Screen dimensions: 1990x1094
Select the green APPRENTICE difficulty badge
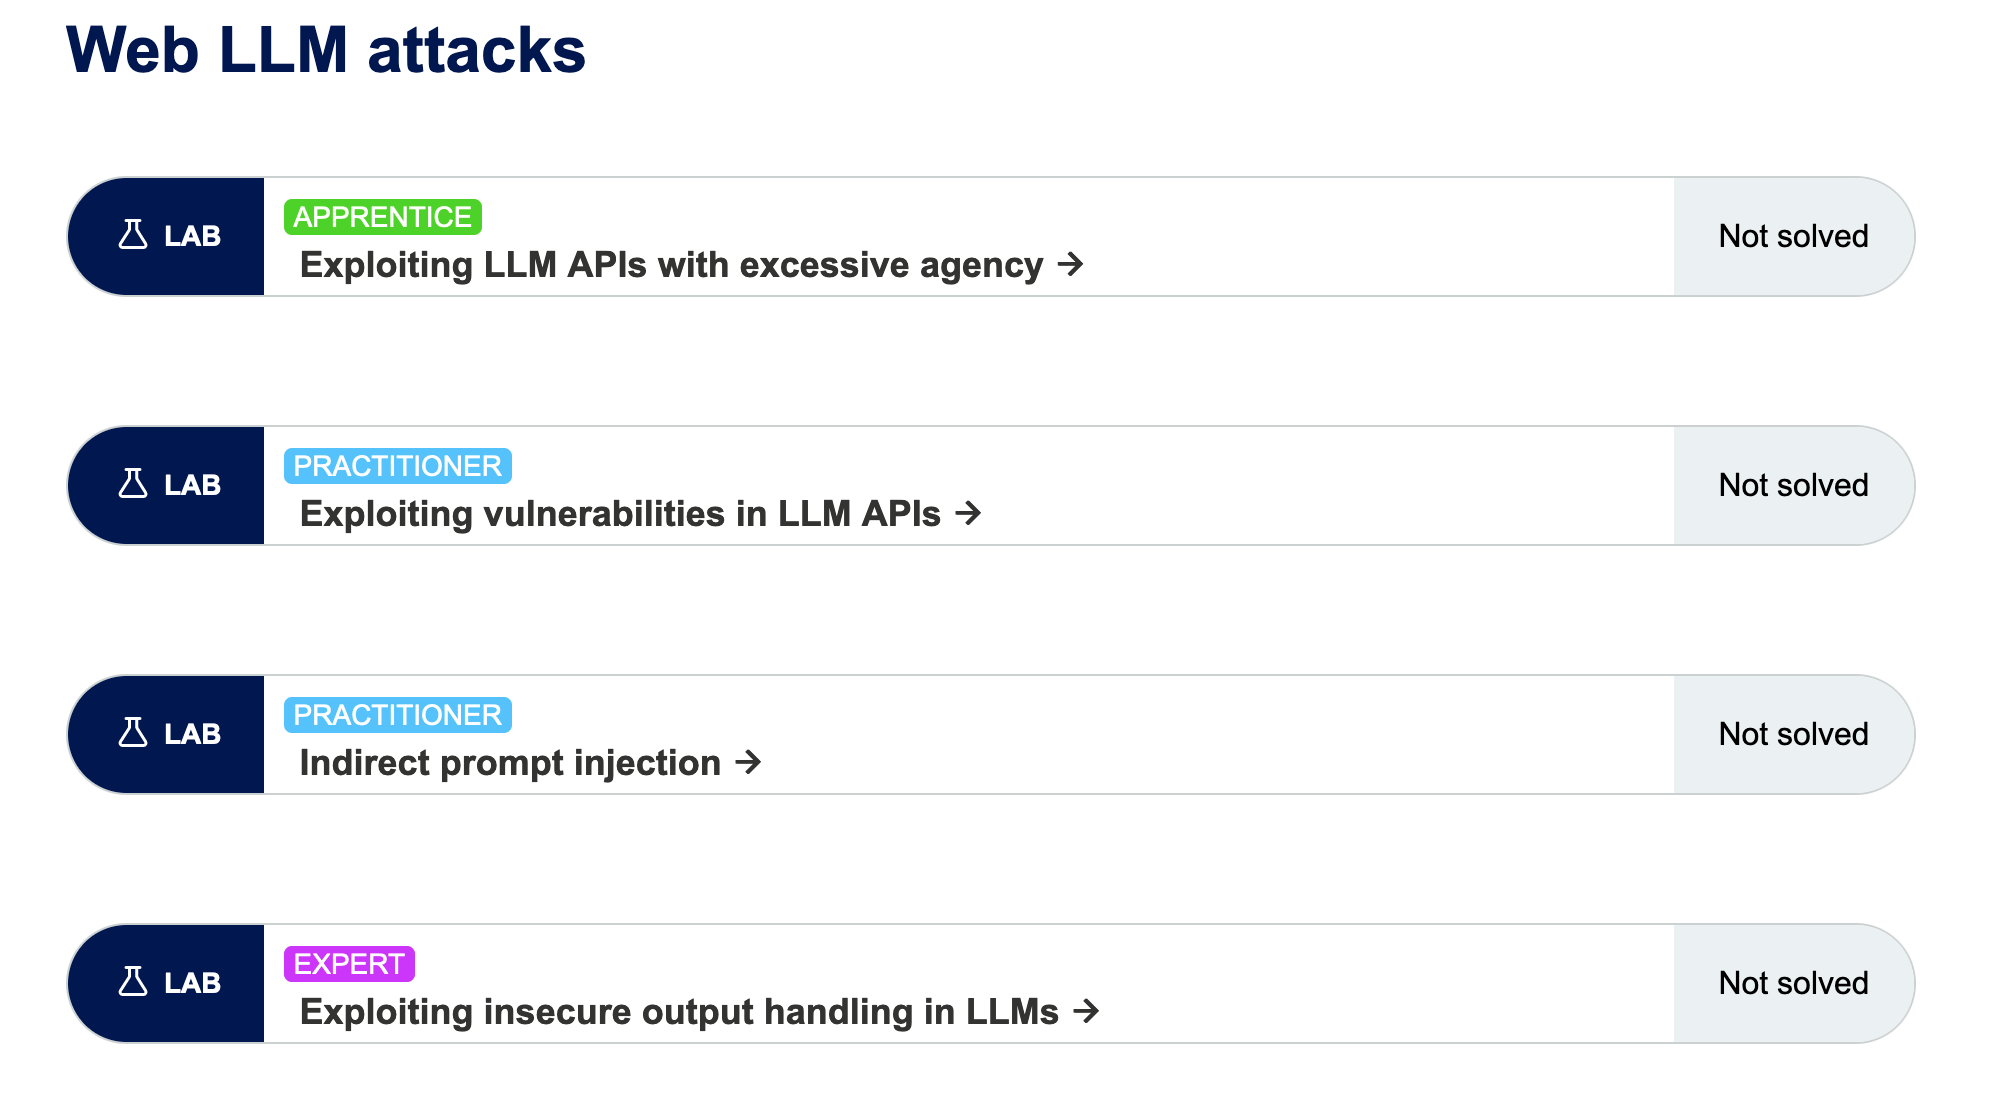coord(382,216)
